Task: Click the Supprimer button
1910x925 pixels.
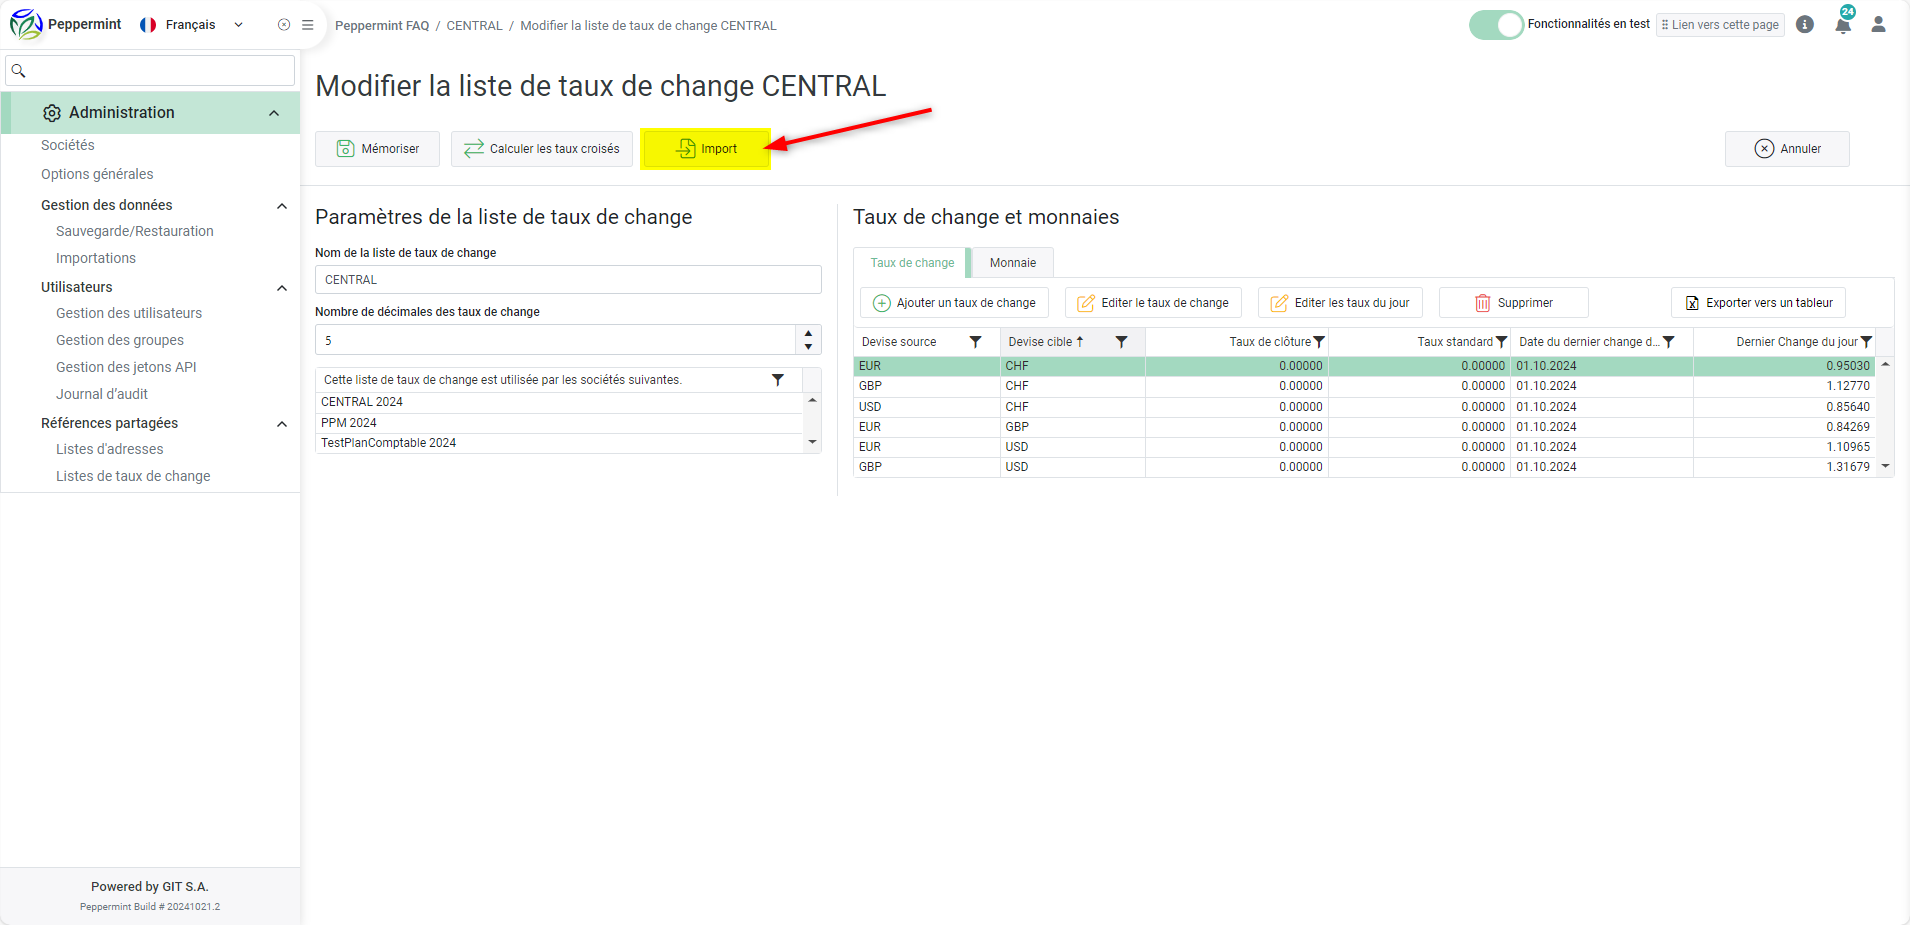Action: [1514, 303]
